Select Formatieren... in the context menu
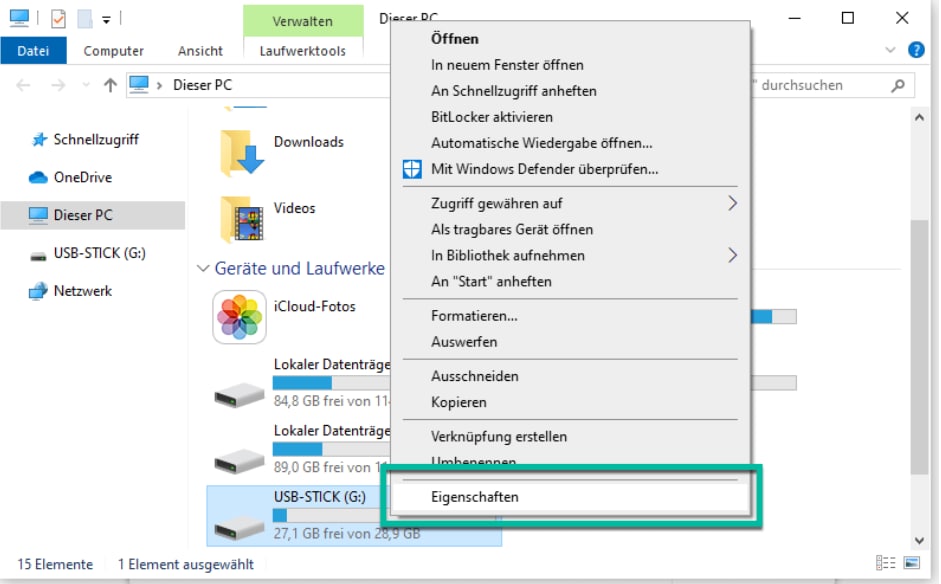Screen dimensions: 941x584 (474, 316)
